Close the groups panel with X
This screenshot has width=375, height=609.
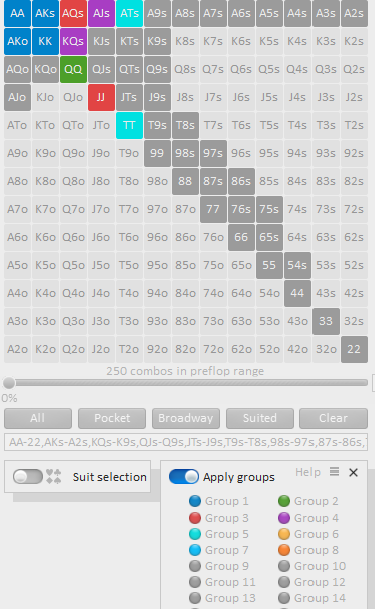tap(353, 472)
